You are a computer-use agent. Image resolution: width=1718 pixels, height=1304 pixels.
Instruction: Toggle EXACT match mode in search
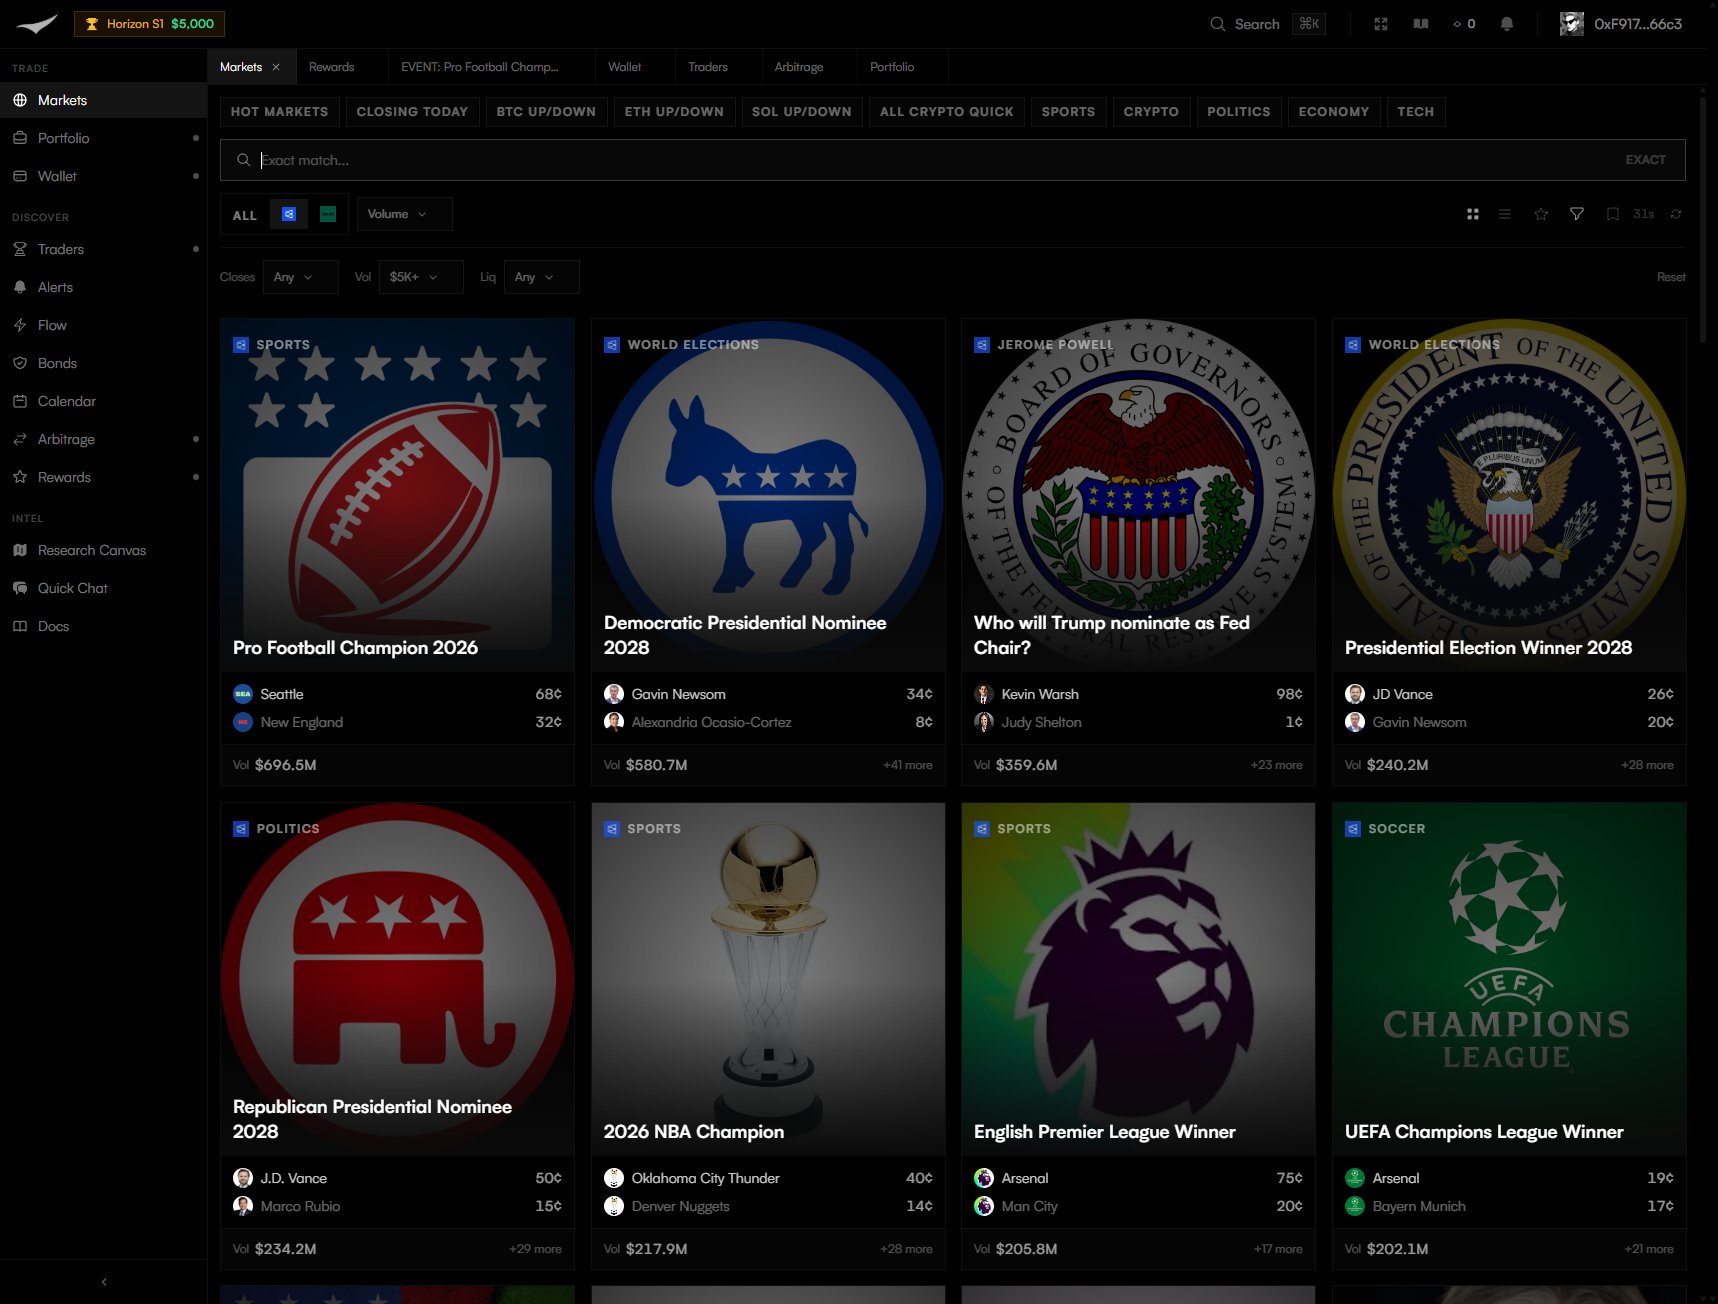click(1645, 160)
